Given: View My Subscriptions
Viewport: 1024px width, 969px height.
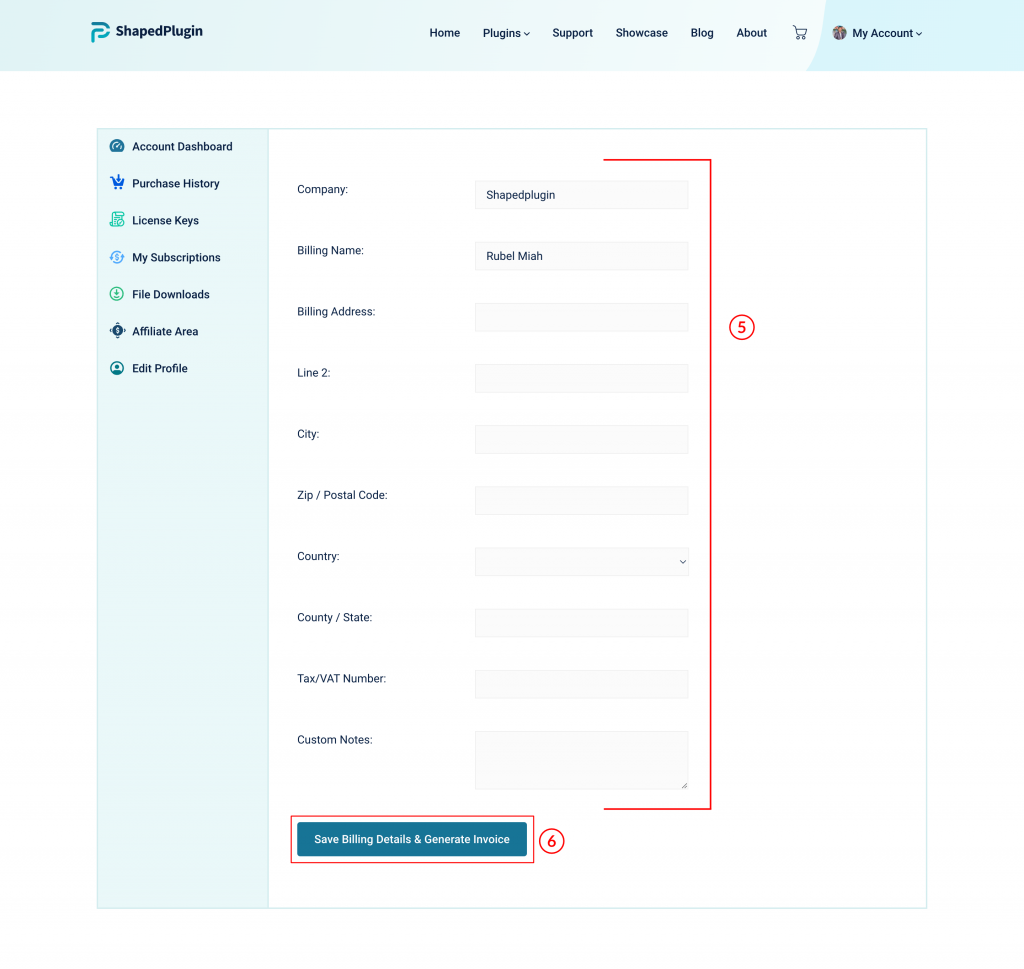Looking at the screenshot, I should pos(176,258).
